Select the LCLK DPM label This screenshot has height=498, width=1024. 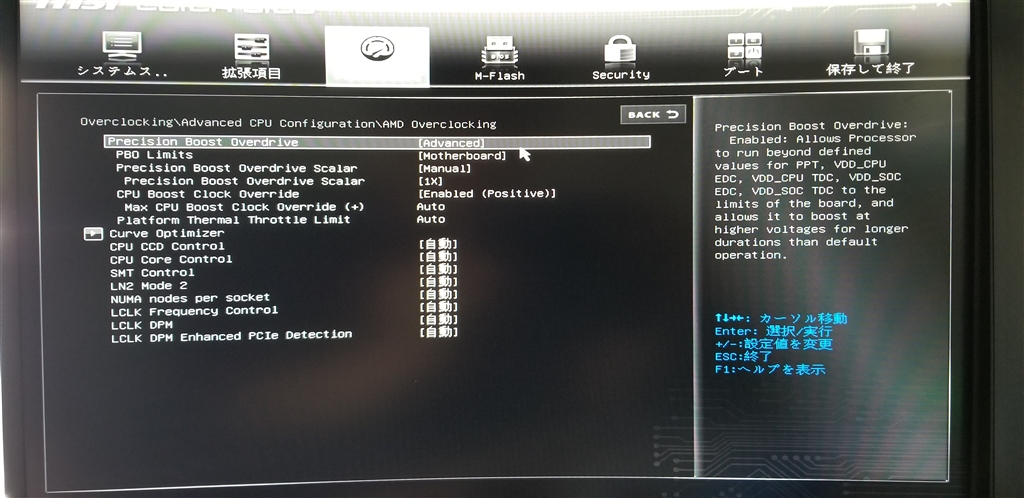pyautogui.click(x=141, y=324)
